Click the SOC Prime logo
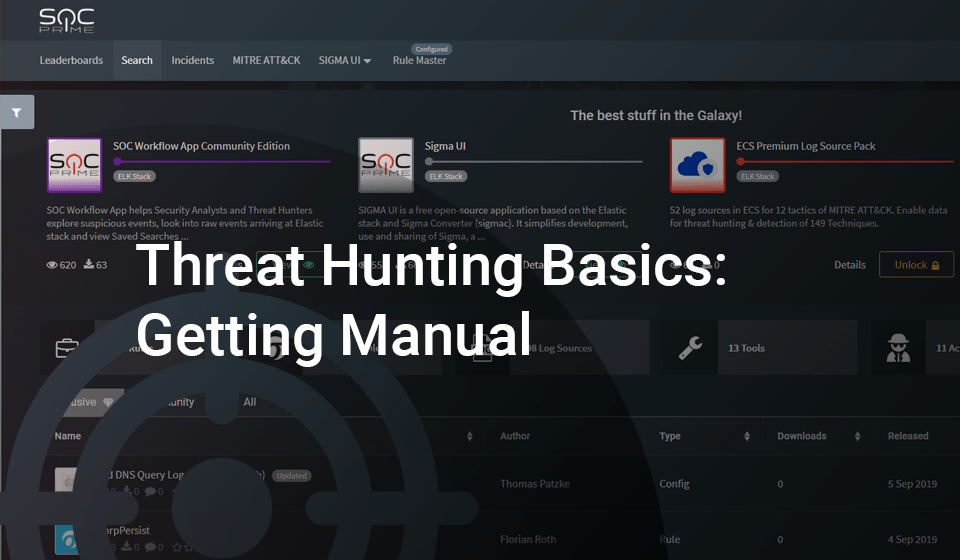The height and width of the screenshot is (560, 960). point(67,20)
